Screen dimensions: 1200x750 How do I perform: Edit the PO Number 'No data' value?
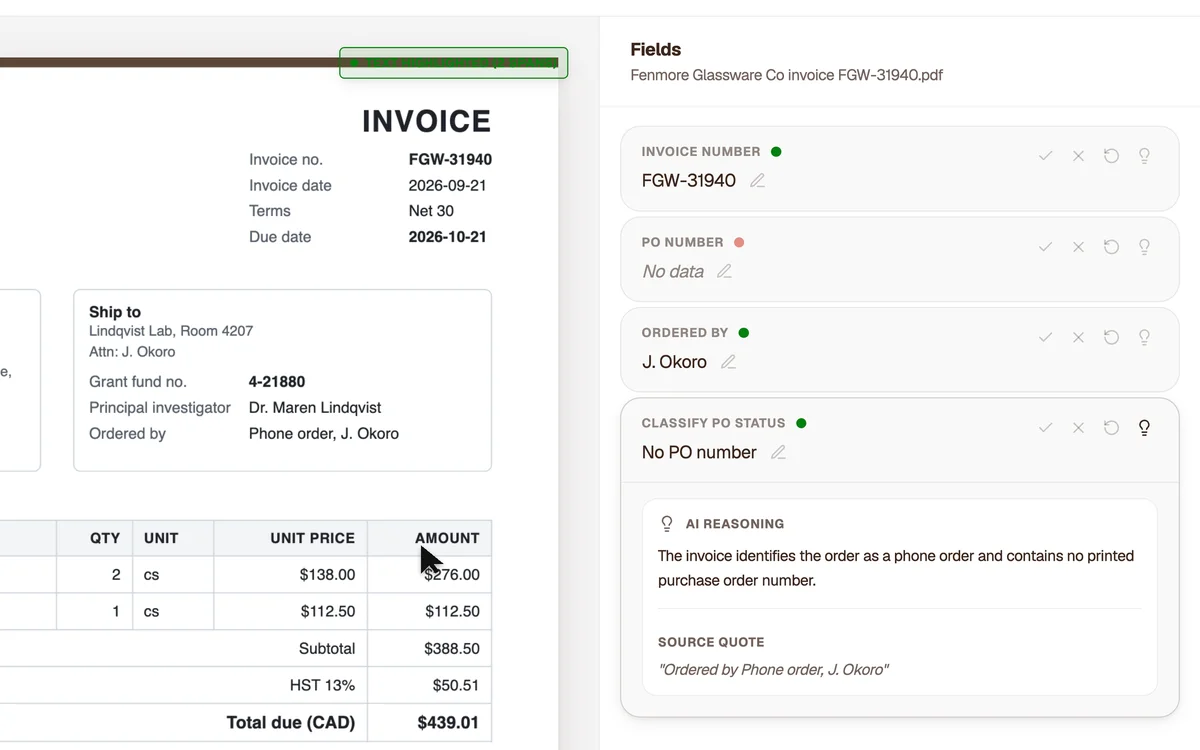pyautogui.click(x=725, y=272)
